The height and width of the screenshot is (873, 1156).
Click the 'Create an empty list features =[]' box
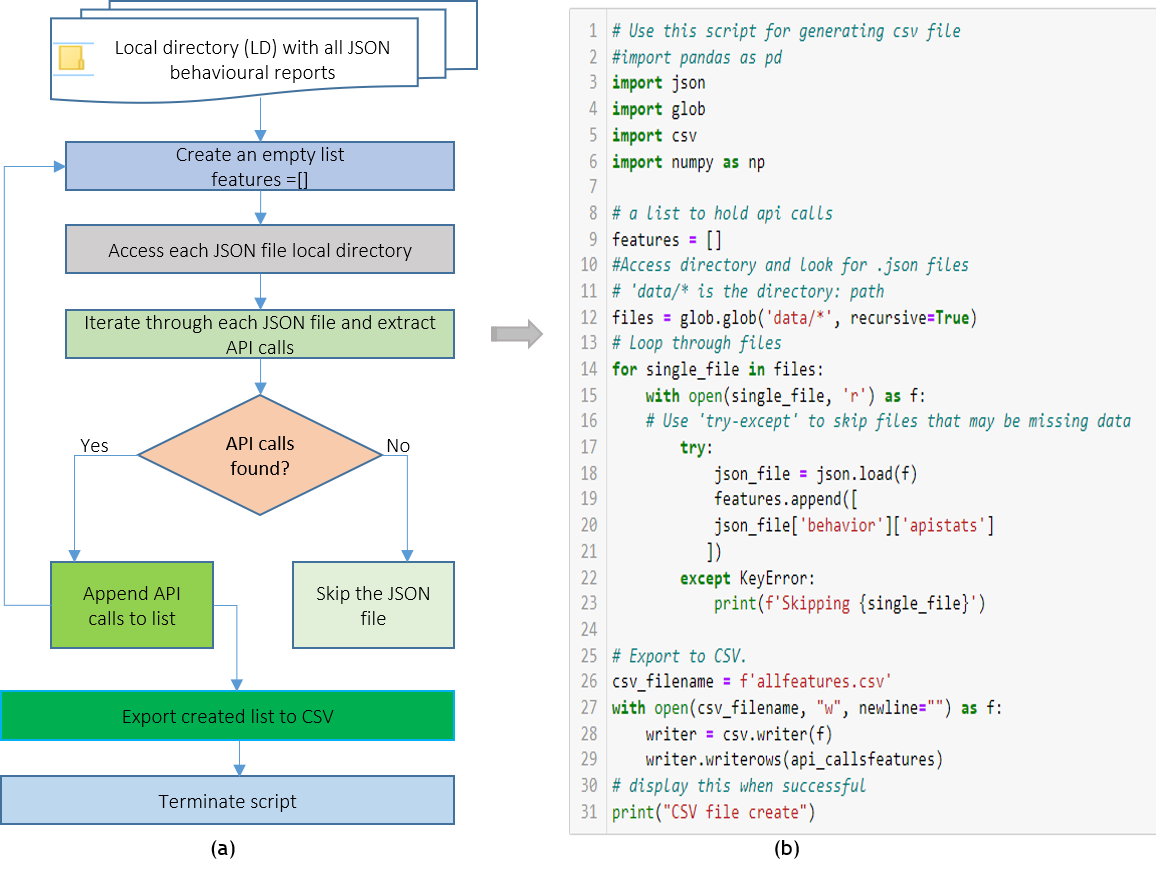click(x=260, y=166)
